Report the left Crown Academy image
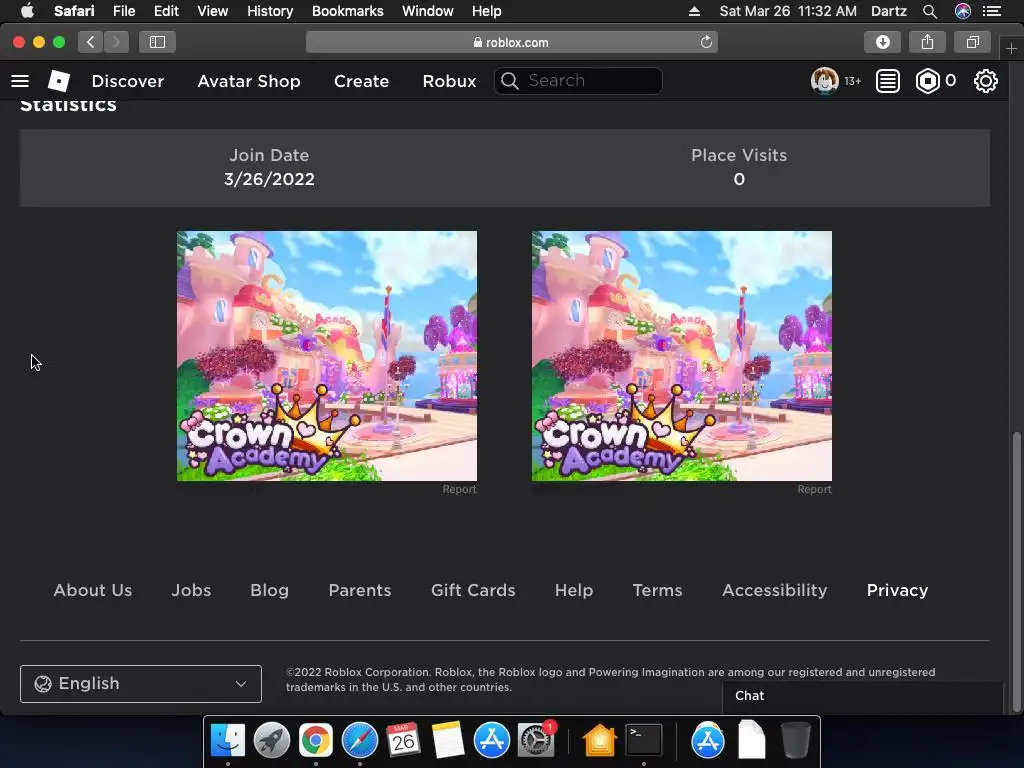 click(459, 489)
